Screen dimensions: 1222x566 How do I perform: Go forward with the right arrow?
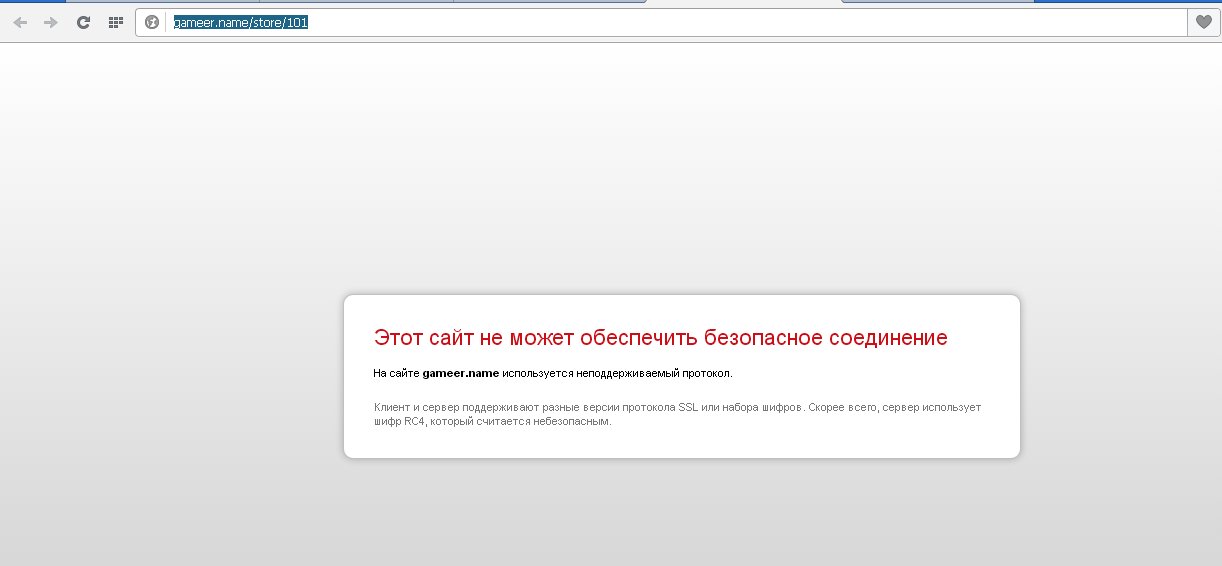(x=51, y=22)
